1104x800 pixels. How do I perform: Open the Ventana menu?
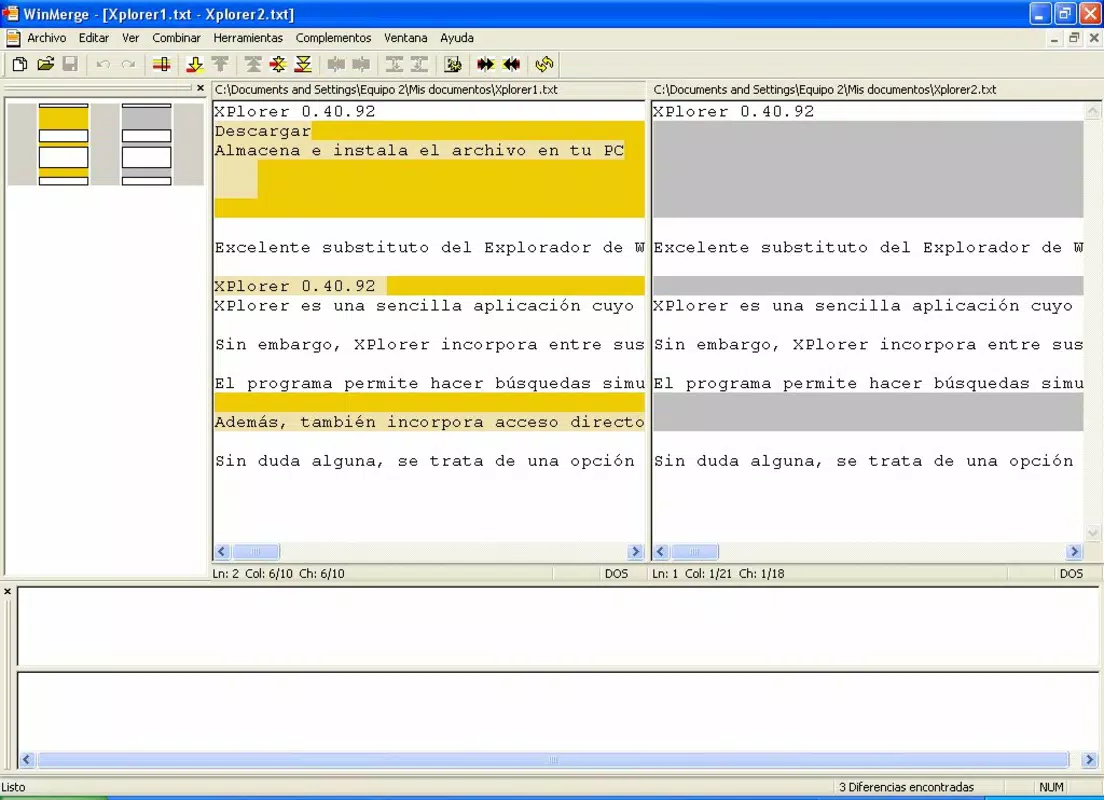pos(406,38)
